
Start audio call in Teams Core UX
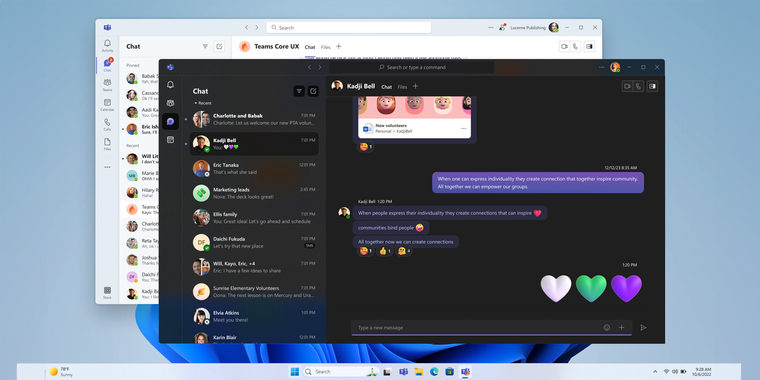(x=575, y=47)
